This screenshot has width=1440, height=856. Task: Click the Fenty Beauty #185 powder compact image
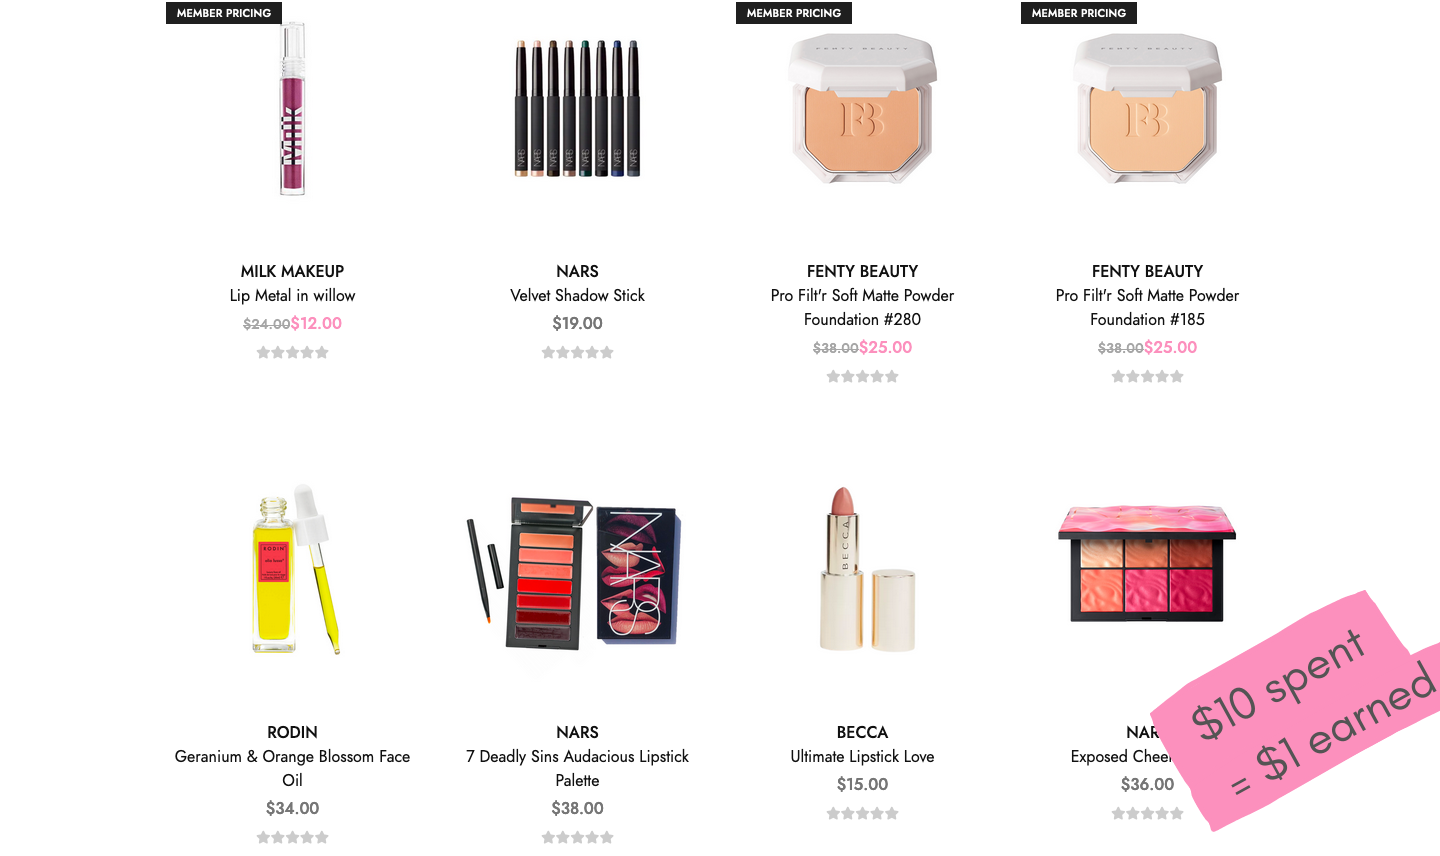1147,108
